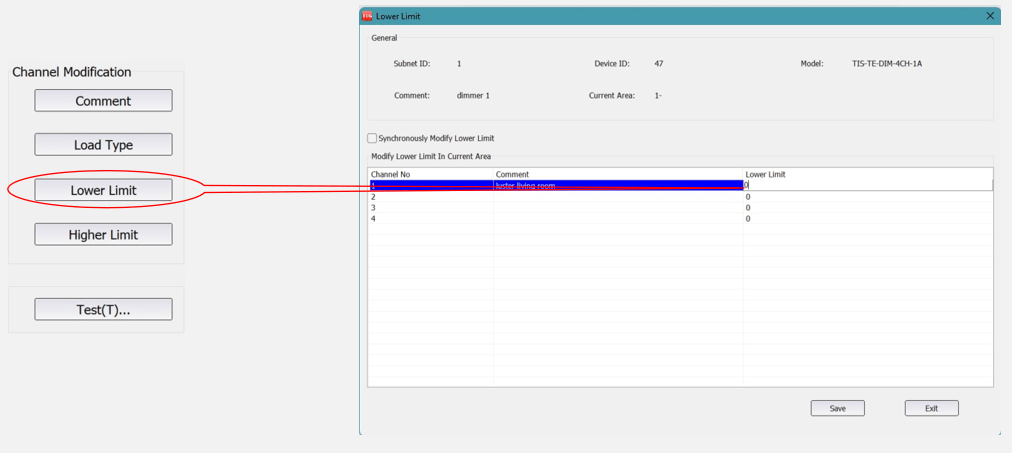
Task: Select channel 2 row in table
Action: tap(430, 197)
